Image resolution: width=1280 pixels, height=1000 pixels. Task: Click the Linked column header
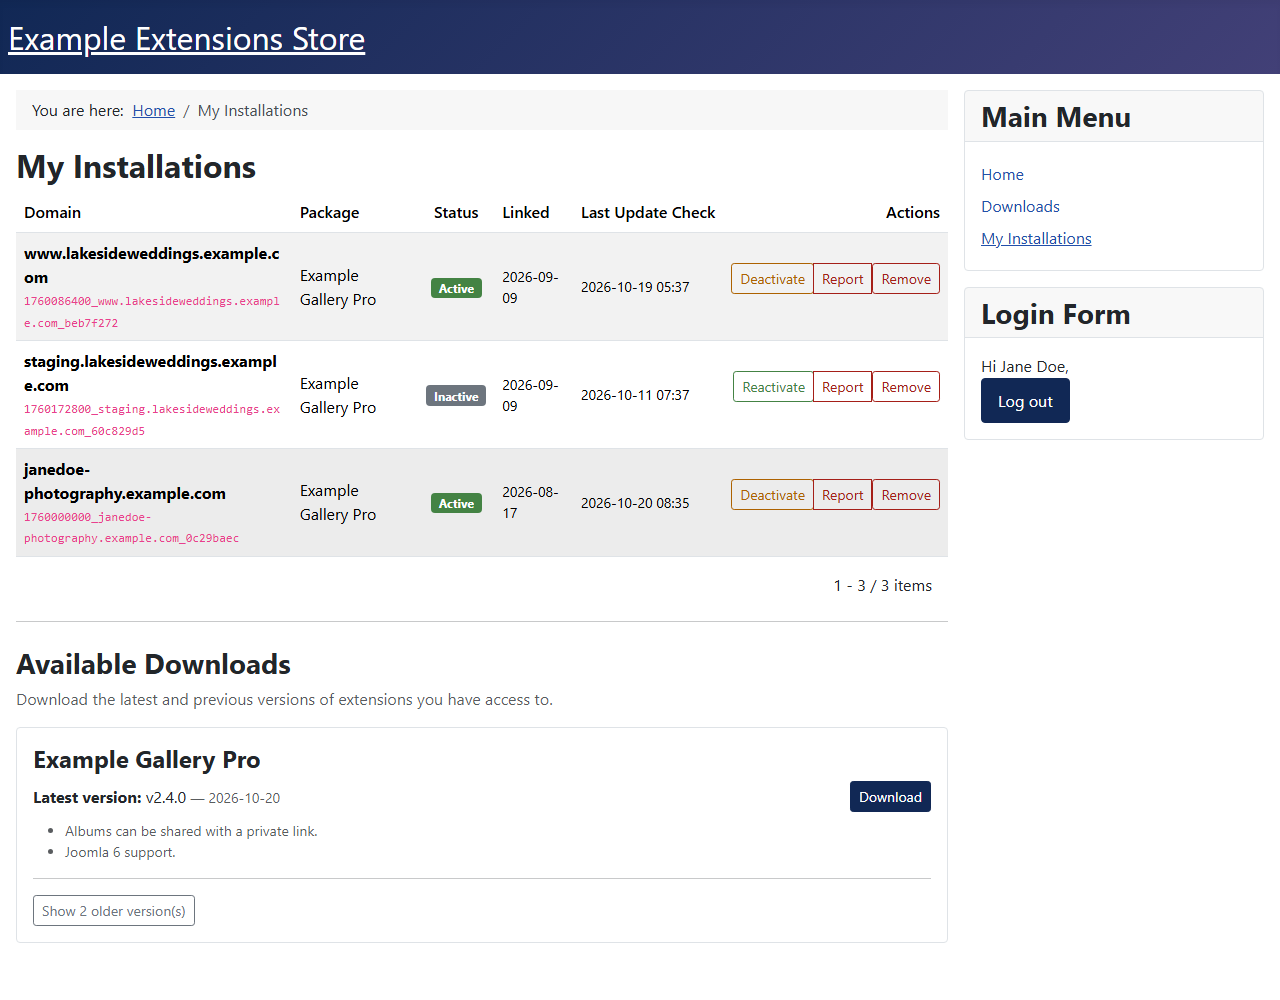(x=526, y=212)
